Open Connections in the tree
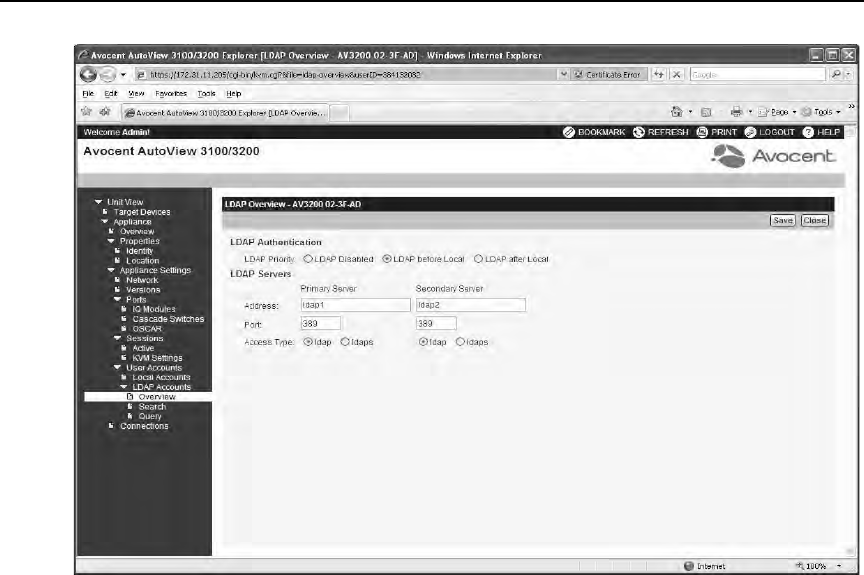This screenshot has height=575, width=864. tap(144, 426)
